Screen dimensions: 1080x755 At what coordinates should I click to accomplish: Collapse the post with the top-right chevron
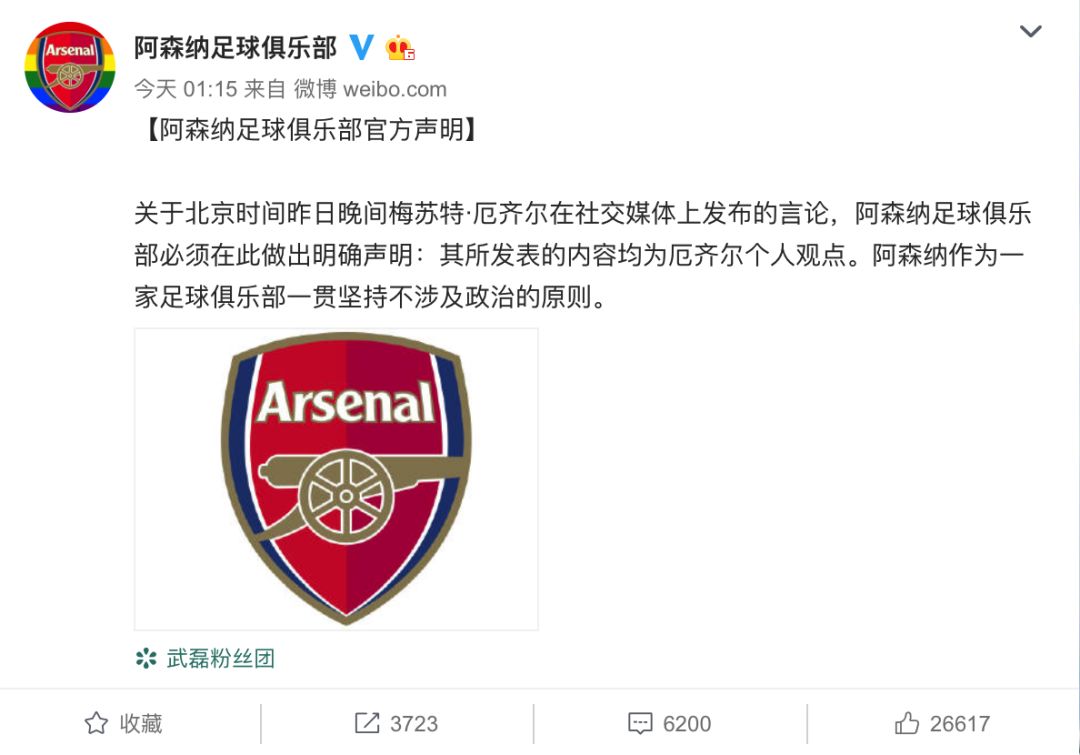pos(1032,31)
